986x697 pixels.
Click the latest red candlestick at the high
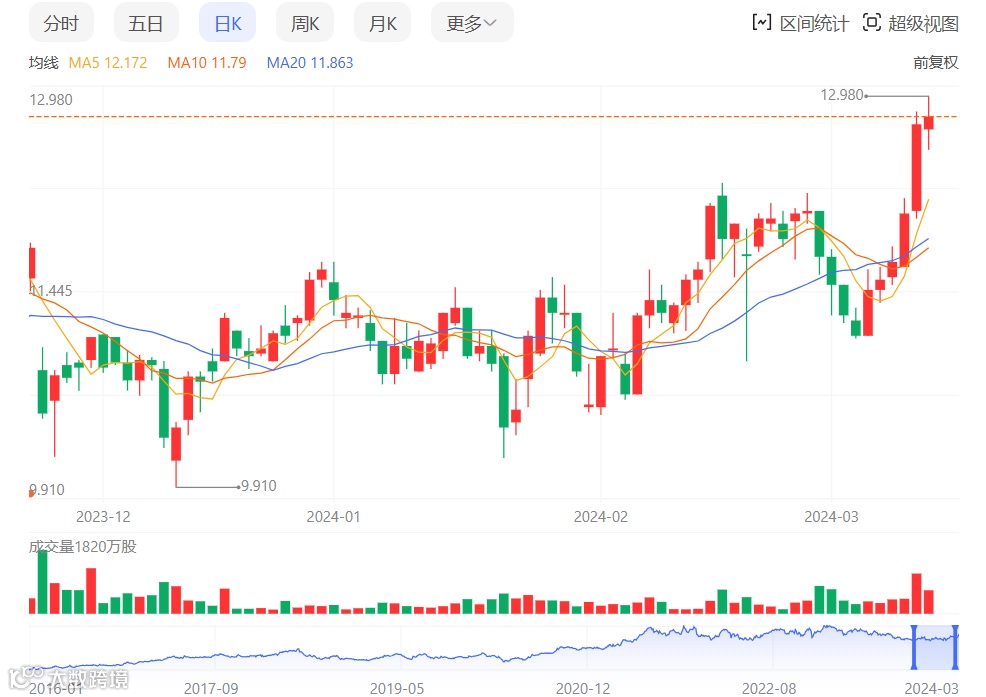pos(928,123)
